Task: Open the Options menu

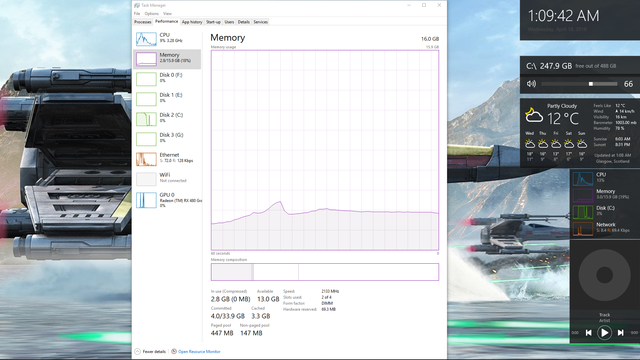Action: click(151, 13)
